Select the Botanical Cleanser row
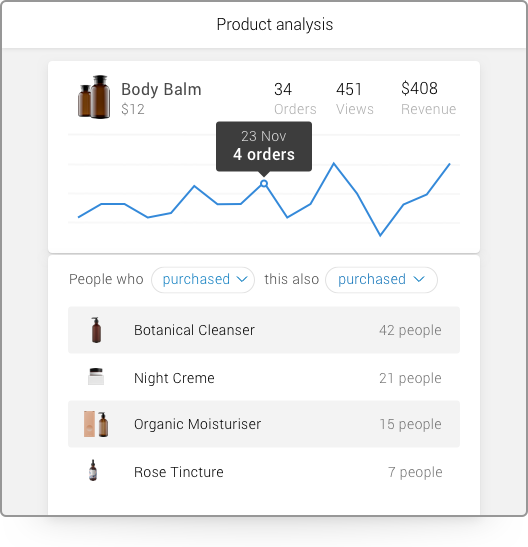The image size is (528, 547). [x=264, y=330]
